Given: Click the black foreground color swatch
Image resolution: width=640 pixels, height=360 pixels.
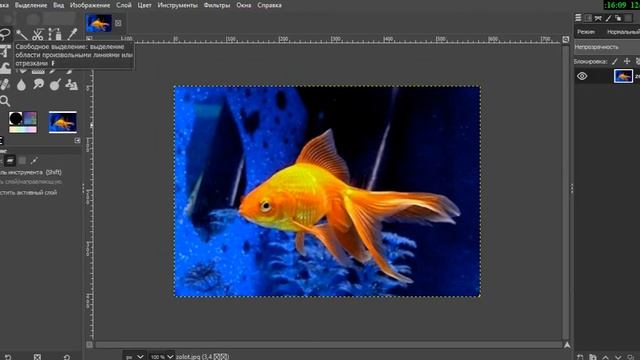Looking at the screenshot, I should tap(16, 118).
